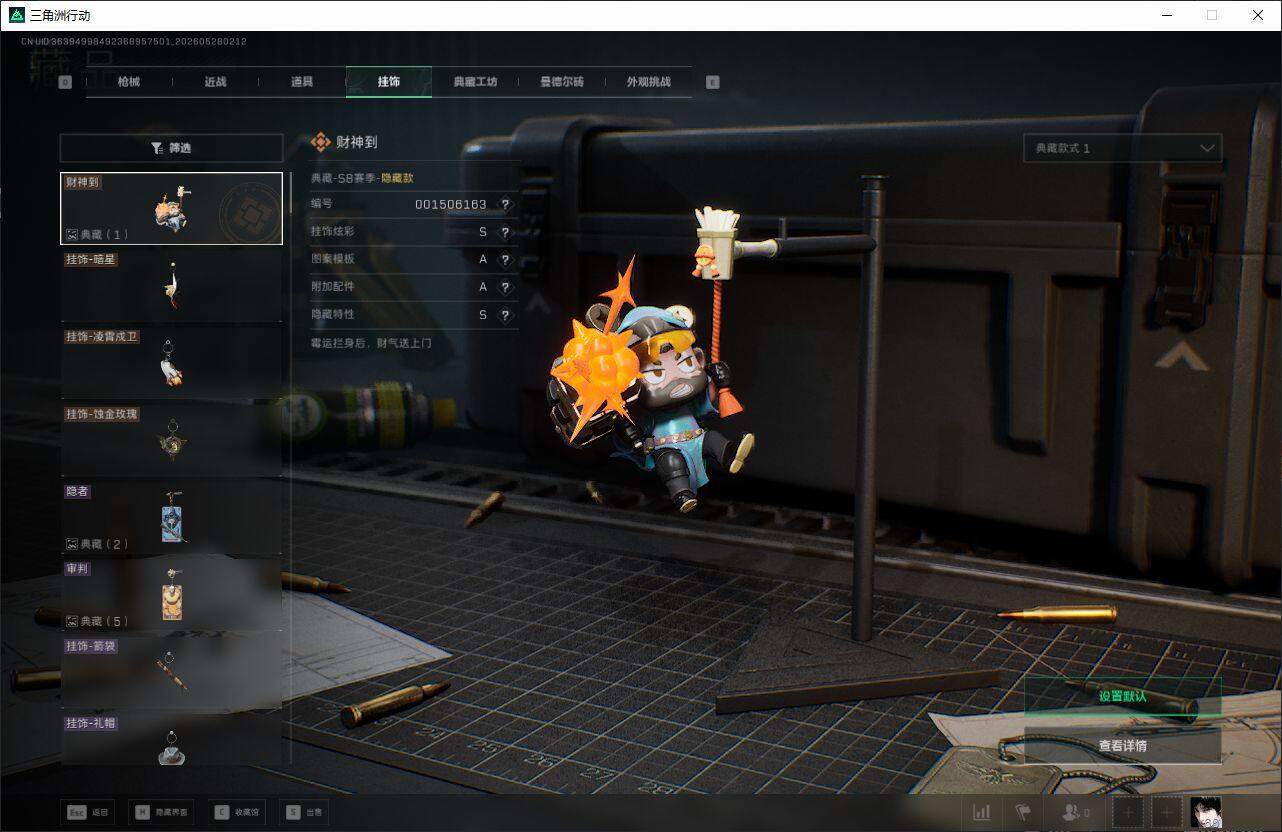Click the serial number 001506163
Viewport: 1282px width, 832px height.
[x=451, y=204]
